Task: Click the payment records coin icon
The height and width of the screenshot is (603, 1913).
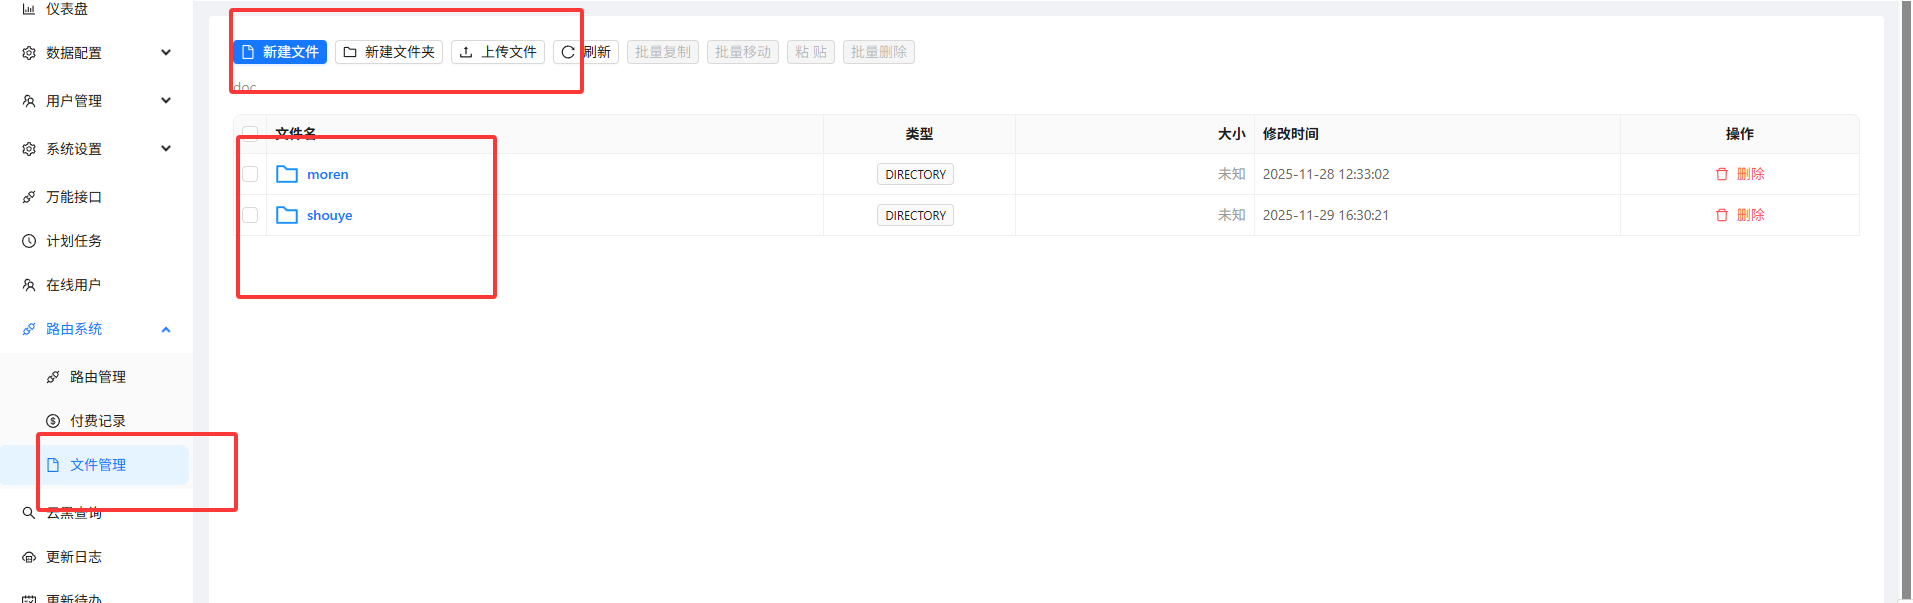Action: click(x=53, y=421)
